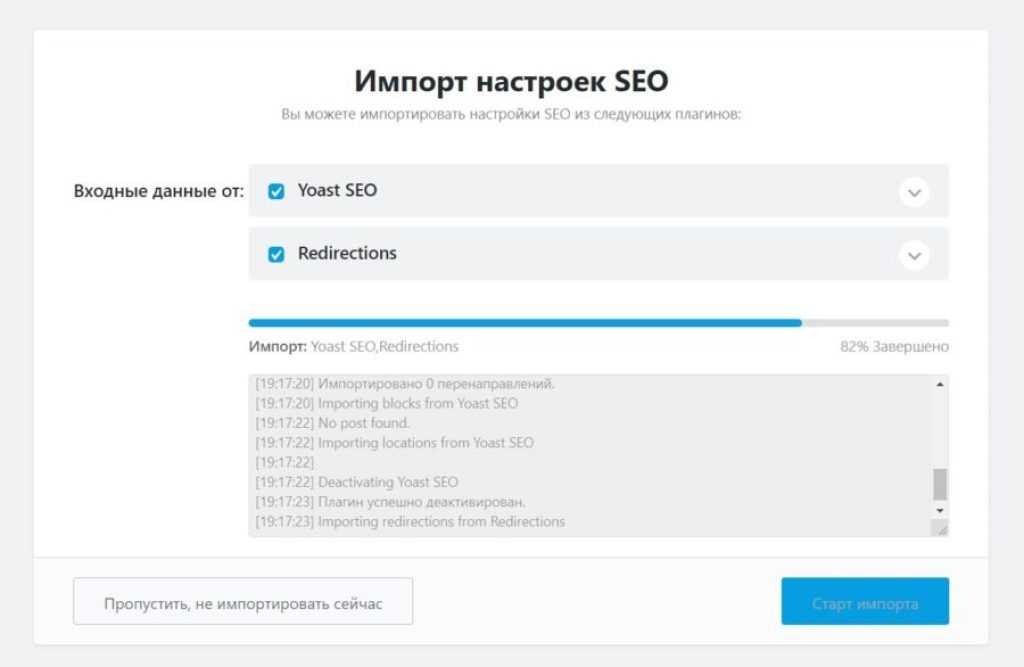The width and height of the screenshot is (1024, 667).
Task: Uncheck the Yoast SEO checkbox
Action: pos(276,191)
